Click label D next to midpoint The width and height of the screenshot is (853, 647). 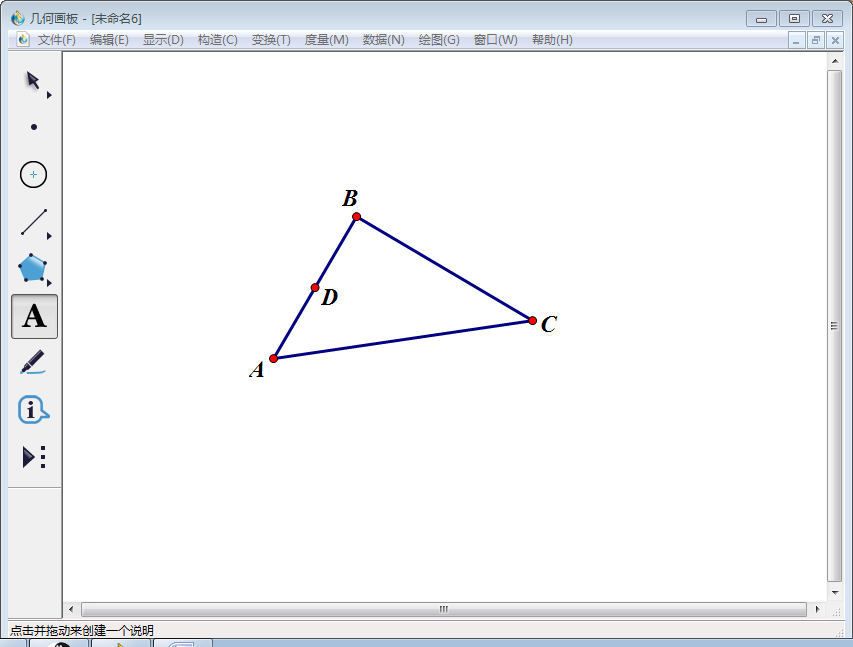(330, 297)
